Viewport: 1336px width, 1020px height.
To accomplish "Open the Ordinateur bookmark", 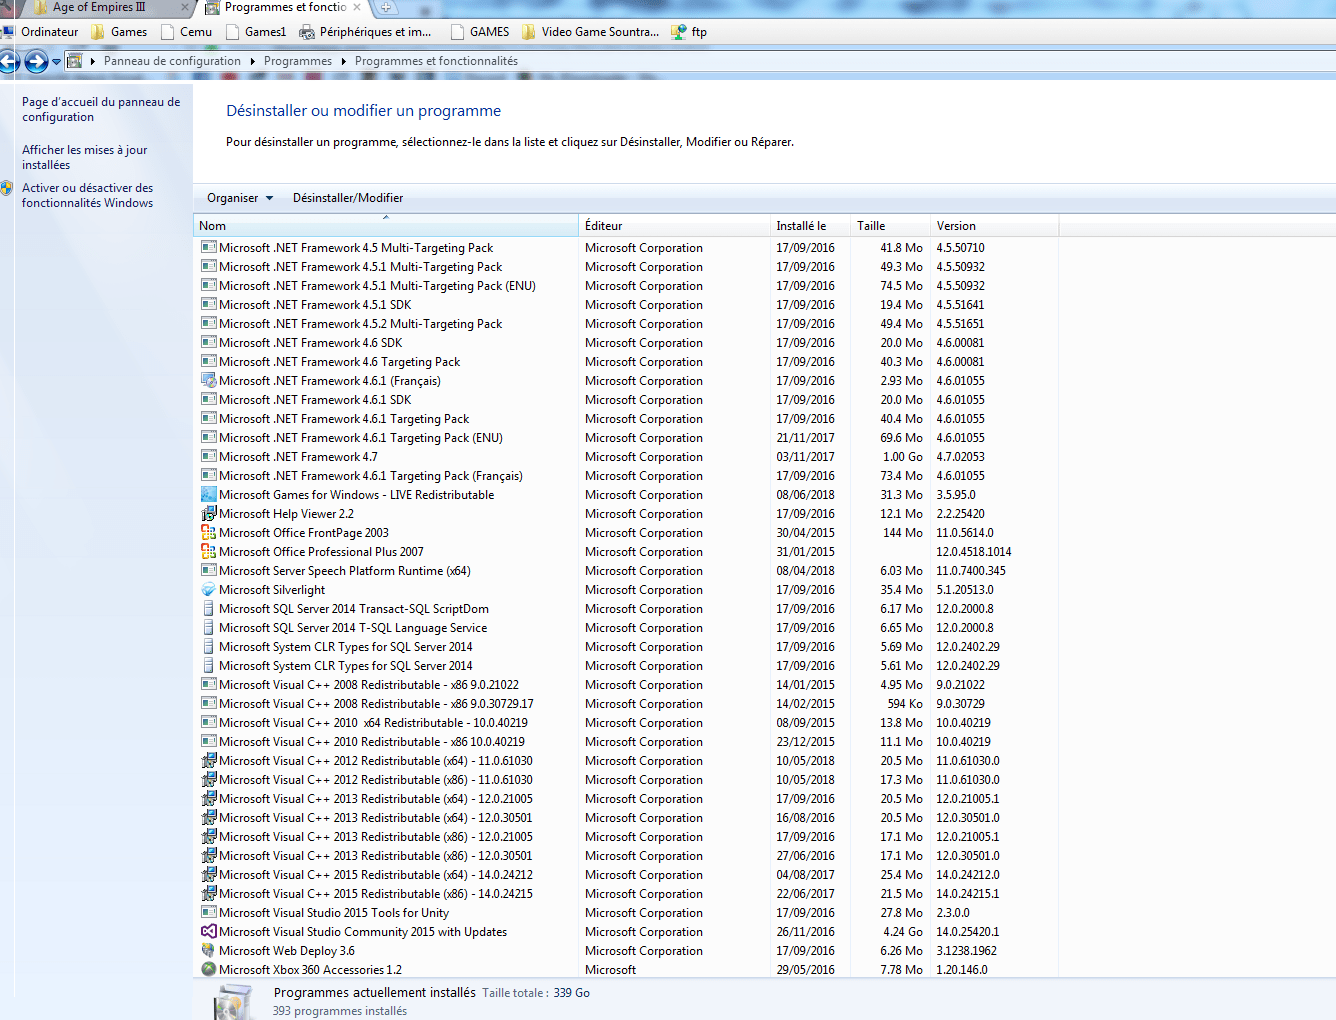I will pos(41,32).
